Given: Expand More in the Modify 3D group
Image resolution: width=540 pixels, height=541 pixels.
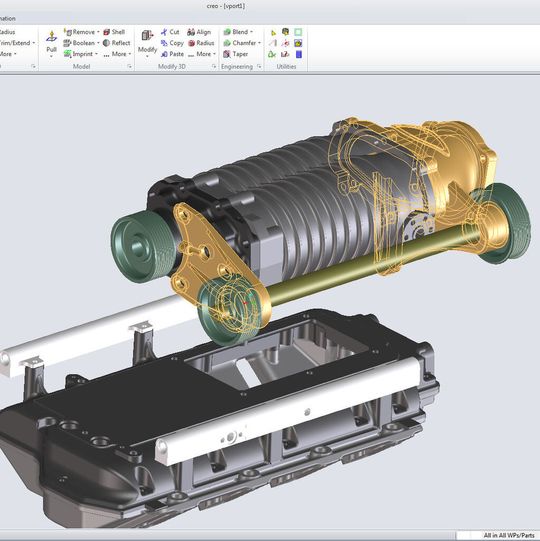Looking at the screenshot, I should 202,54.
